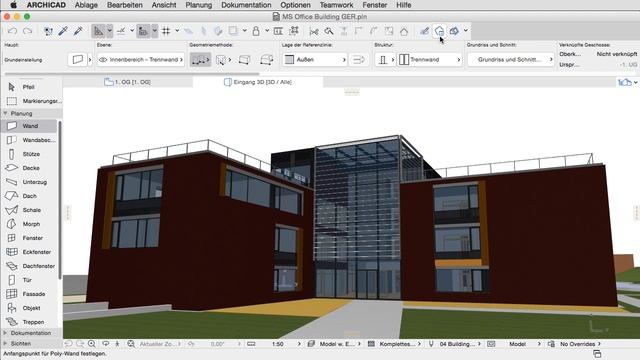
Task: Open the Grundriss und Schnitt dropdown
Action: pyautogui.click(x=511, y=60)
